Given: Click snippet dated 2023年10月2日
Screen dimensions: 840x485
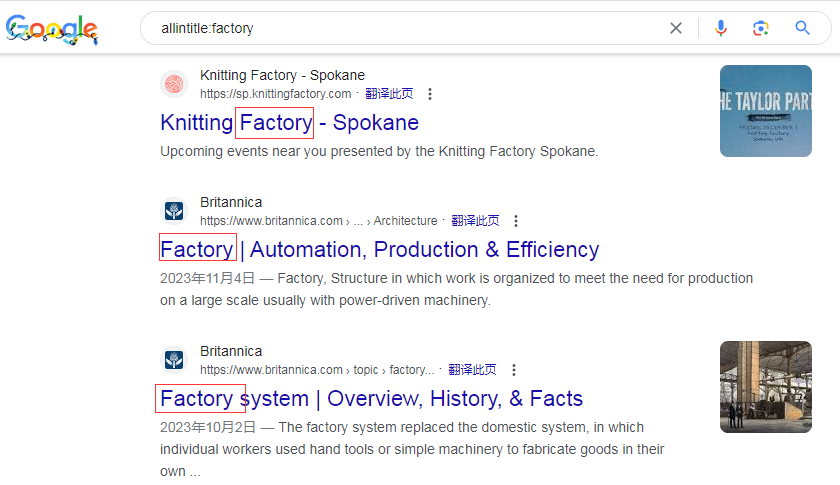Looking at the screenshot, I should (x=412, y=449).
